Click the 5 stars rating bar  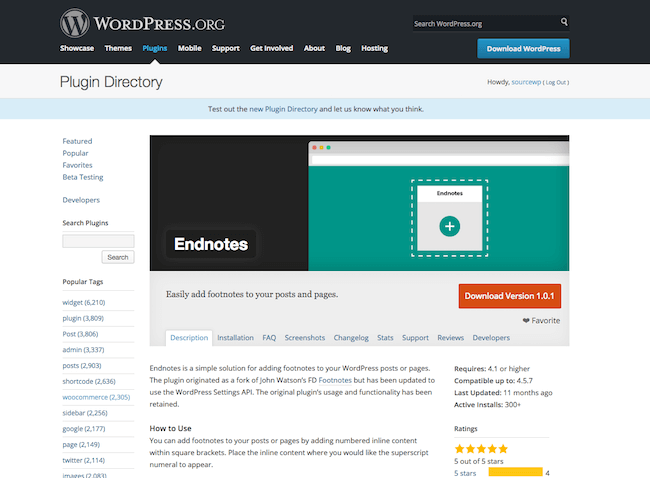click(x=515, y=472)
